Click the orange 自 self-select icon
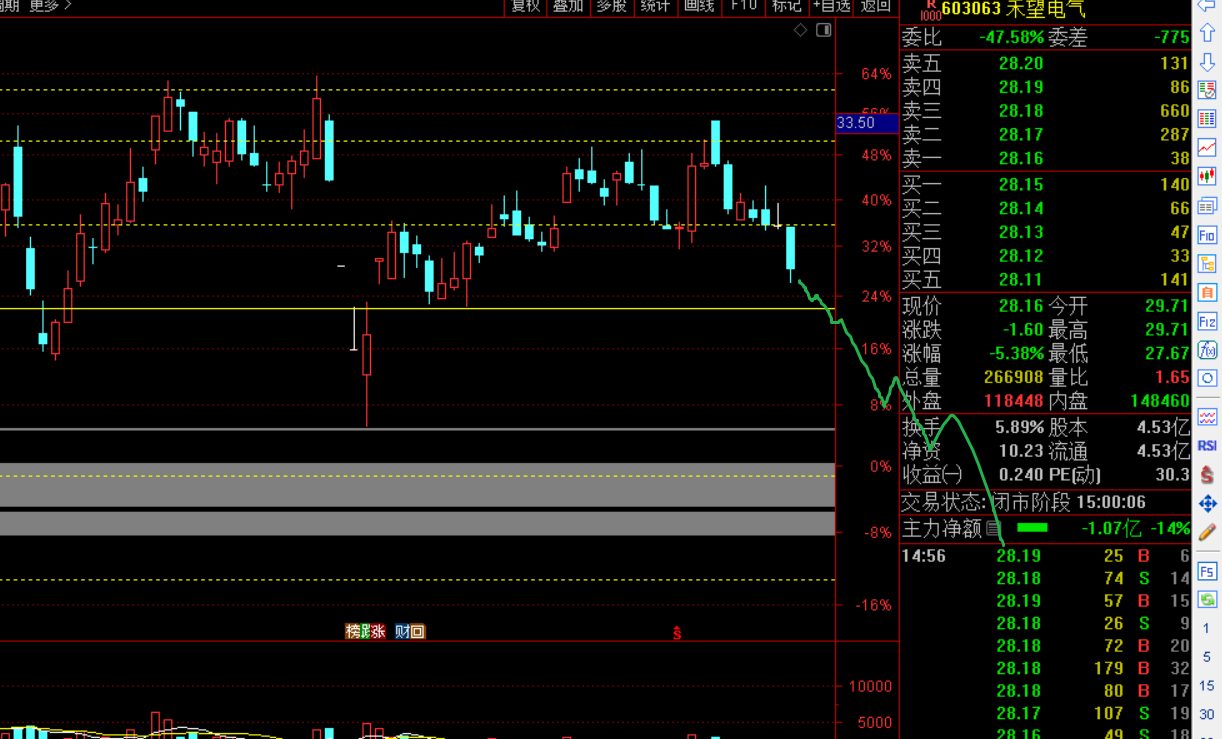 click(1207, 293)
